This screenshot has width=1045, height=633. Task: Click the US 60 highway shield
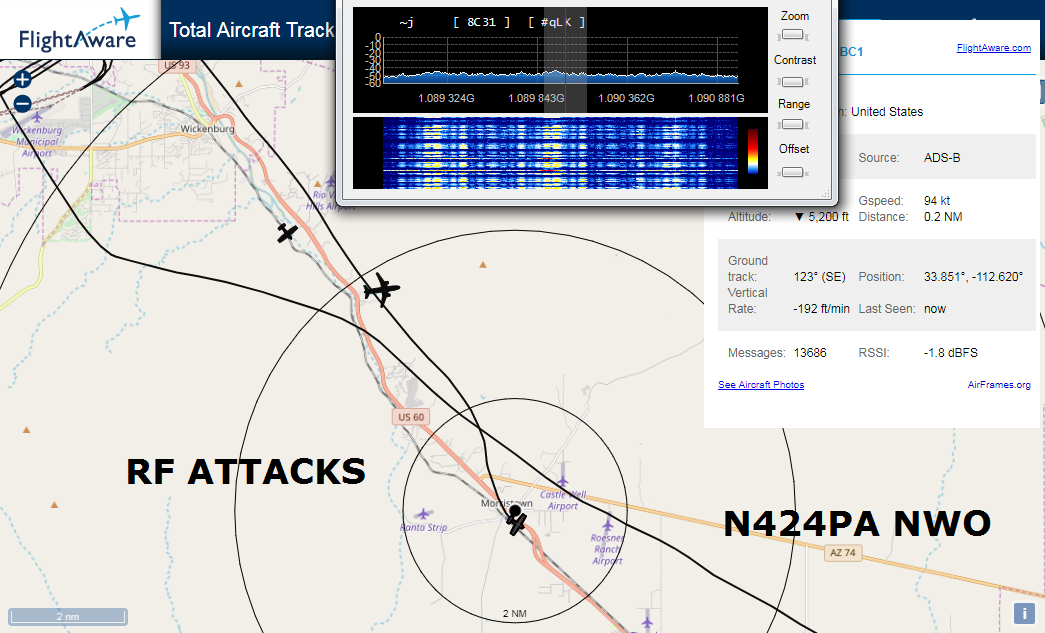411,417
